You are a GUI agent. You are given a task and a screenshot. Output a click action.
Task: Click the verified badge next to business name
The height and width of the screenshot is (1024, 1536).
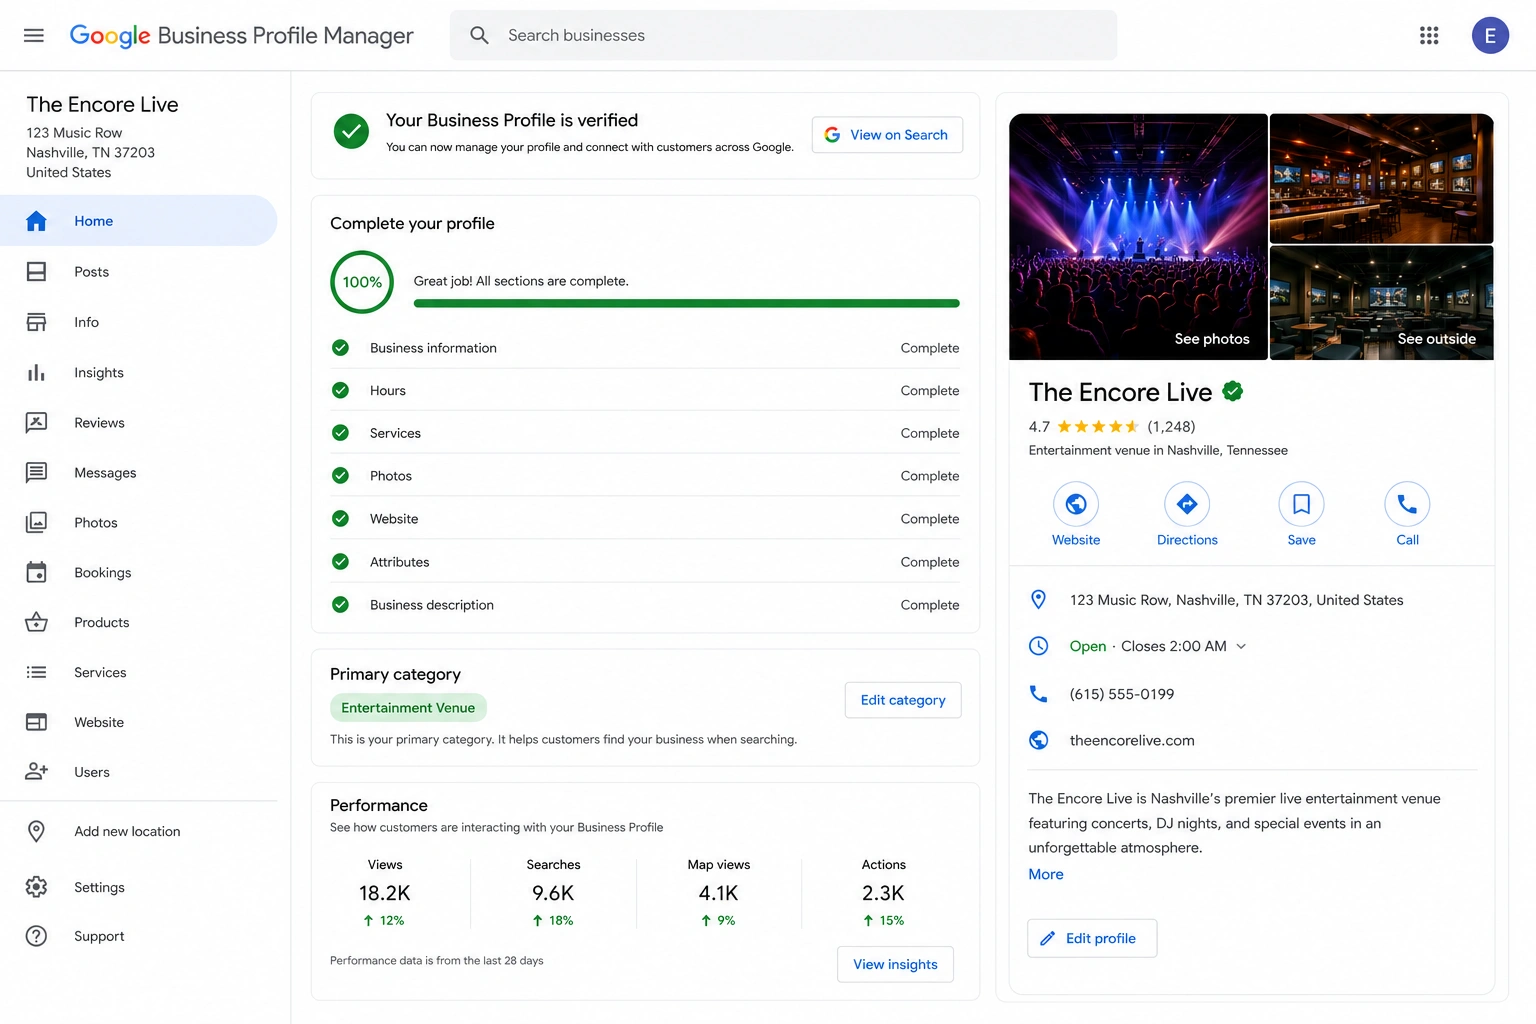pyautogui.click(x=1233, y=391)
